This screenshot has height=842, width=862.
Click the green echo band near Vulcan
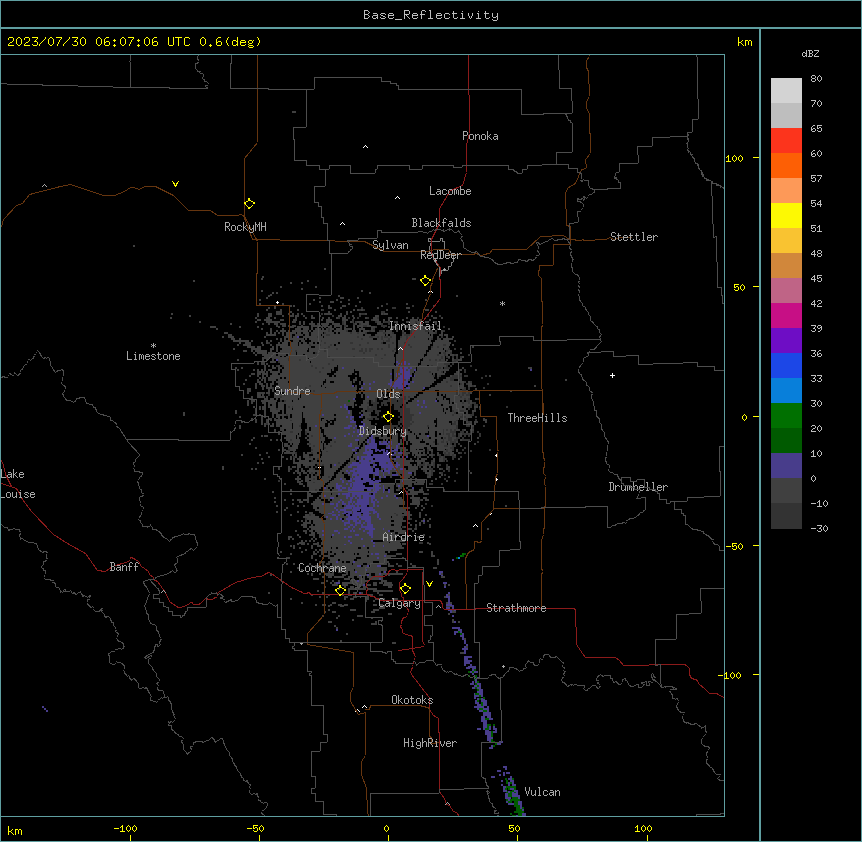512,791
